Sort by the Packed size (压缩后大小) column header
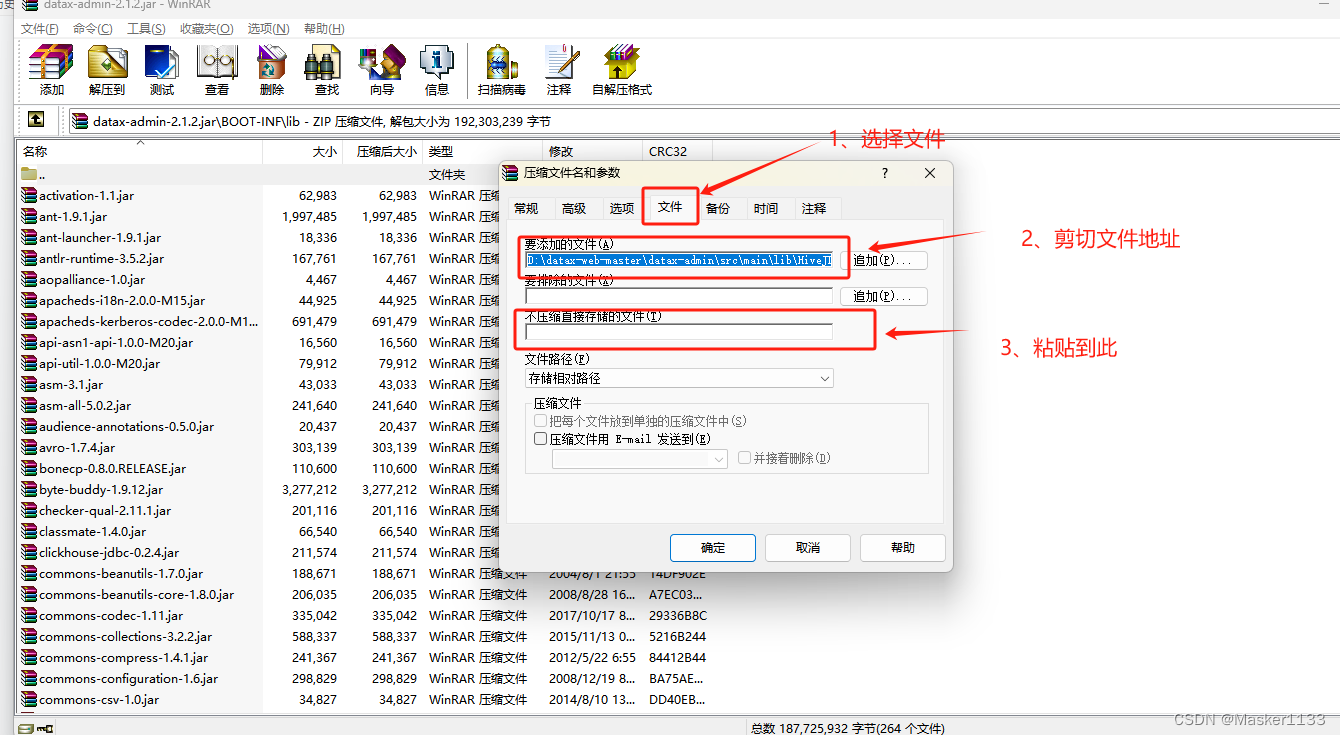 [x=382, y=152]
